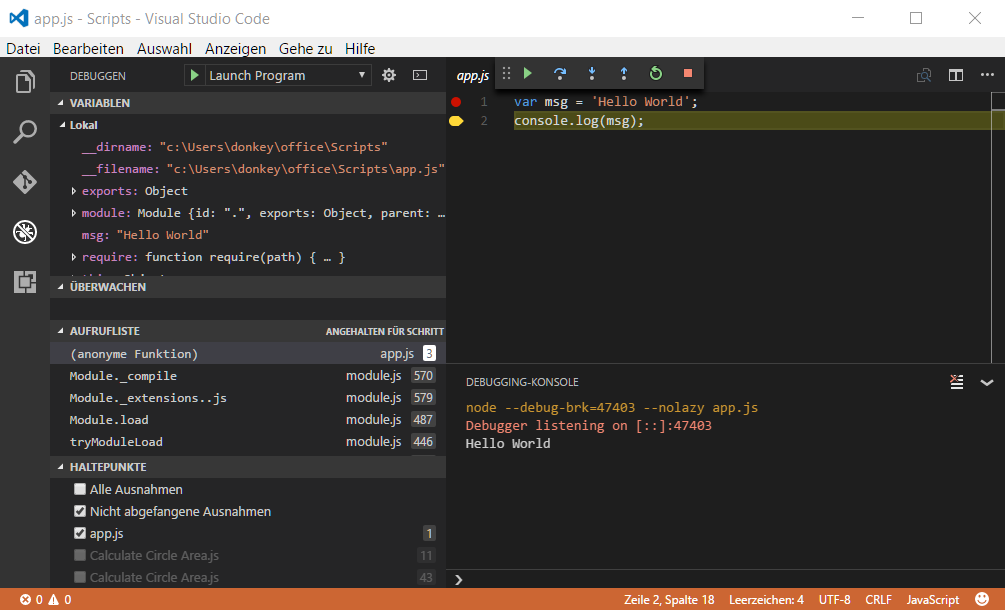Viewport: 1005px width, 610px height.
Task: Open the launch configurations gear icon
Action: (x=388, y=74)
